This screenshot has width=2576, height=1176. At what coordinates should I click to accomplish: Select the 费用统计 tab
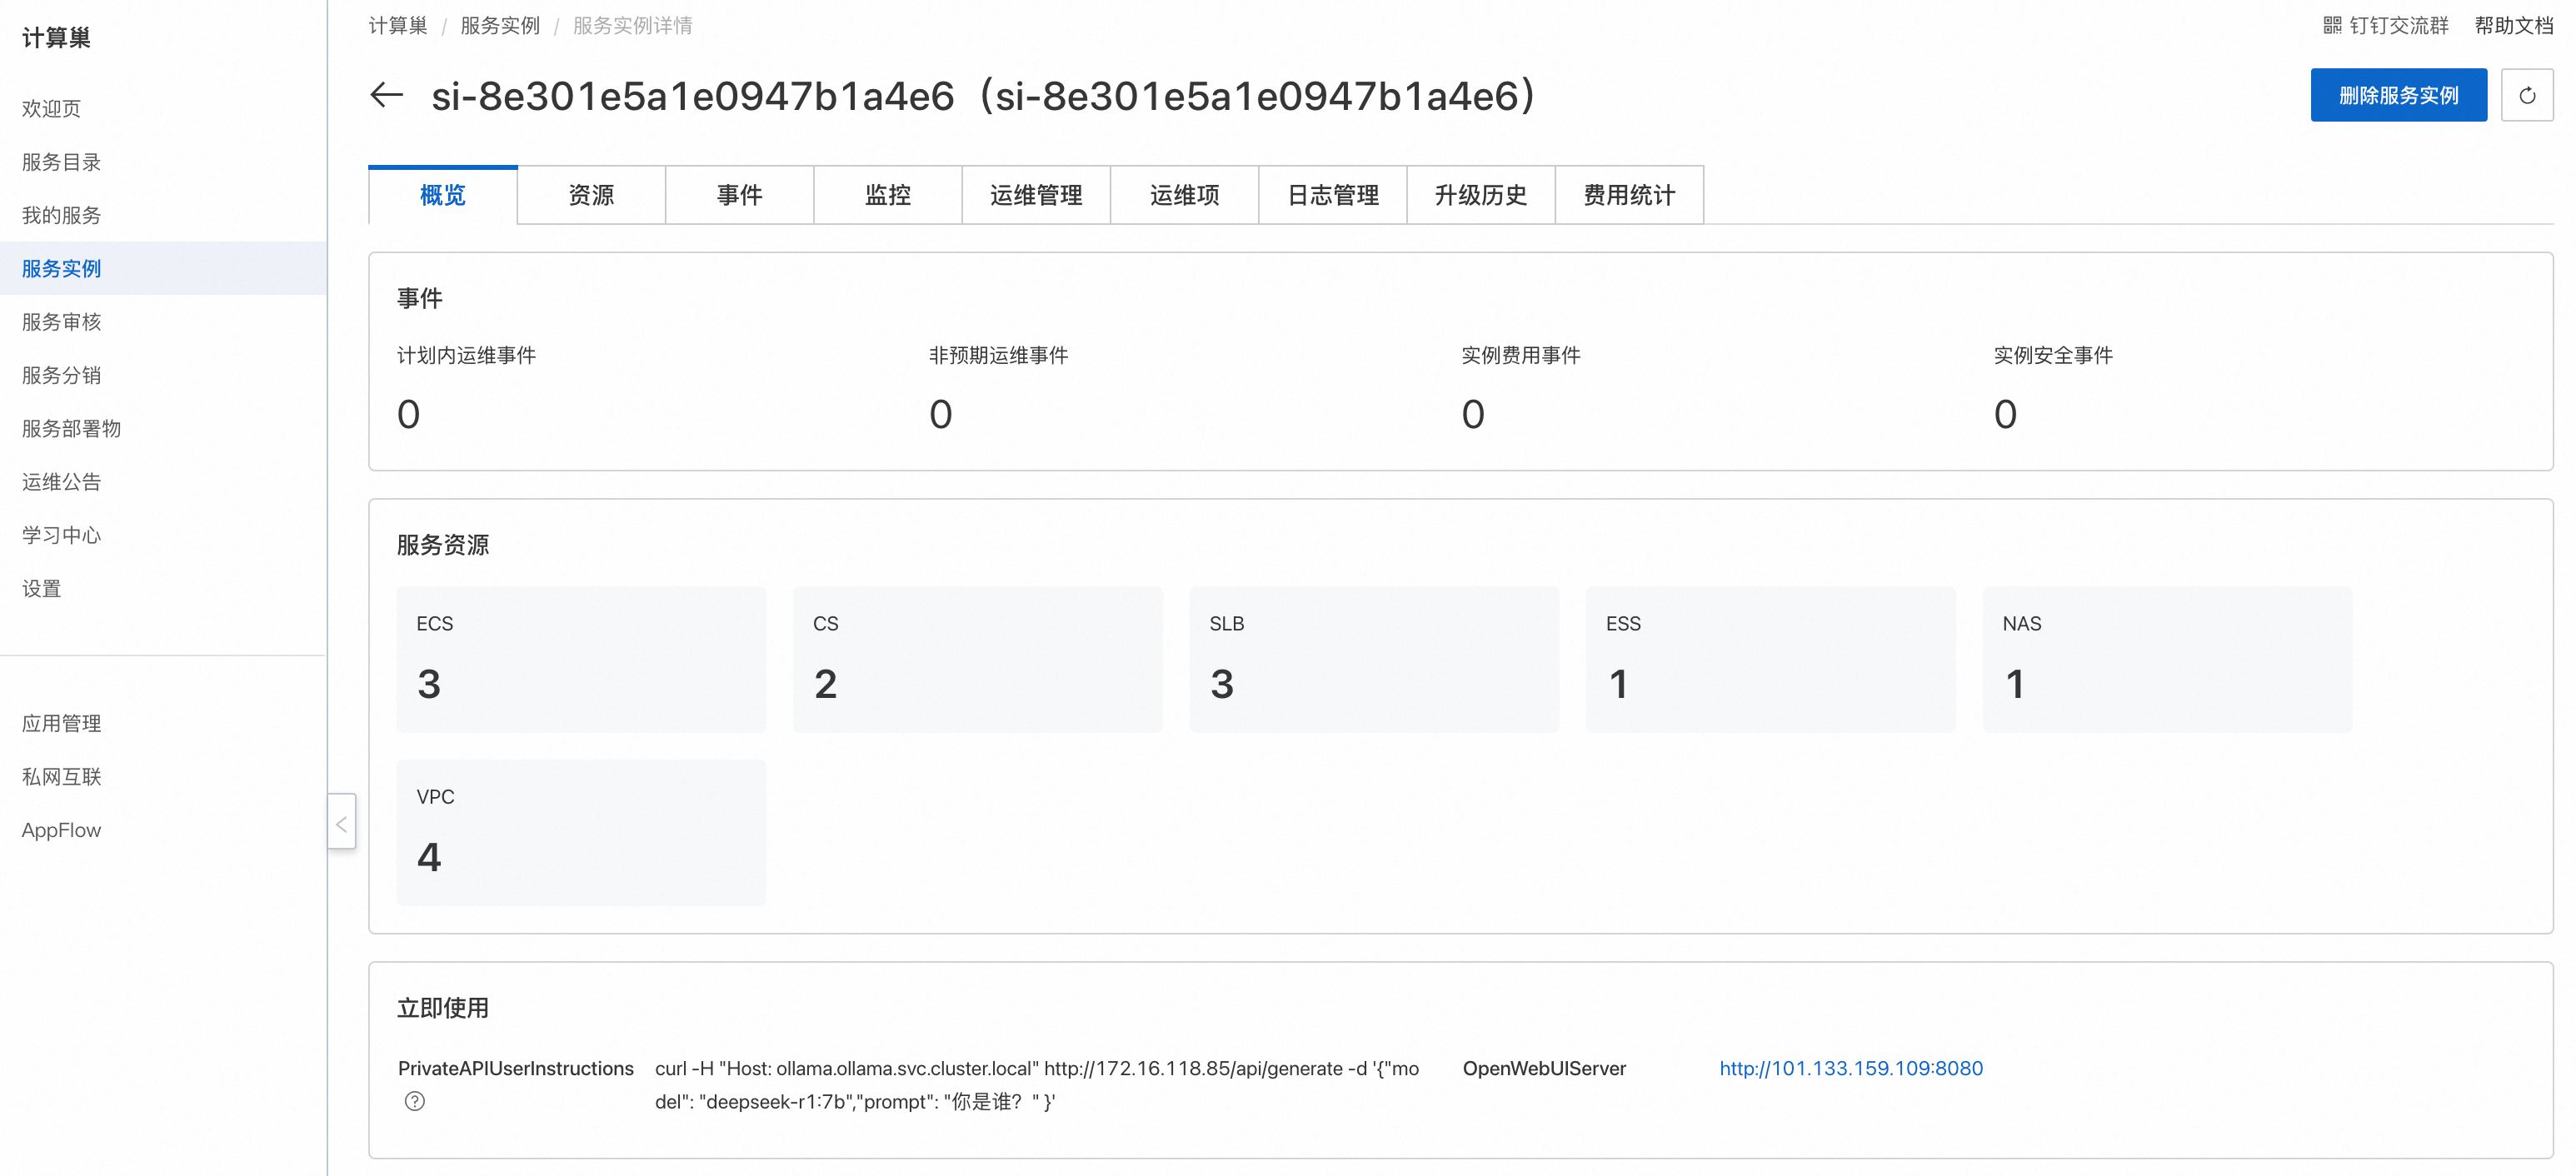click(x=1628, y=195)
